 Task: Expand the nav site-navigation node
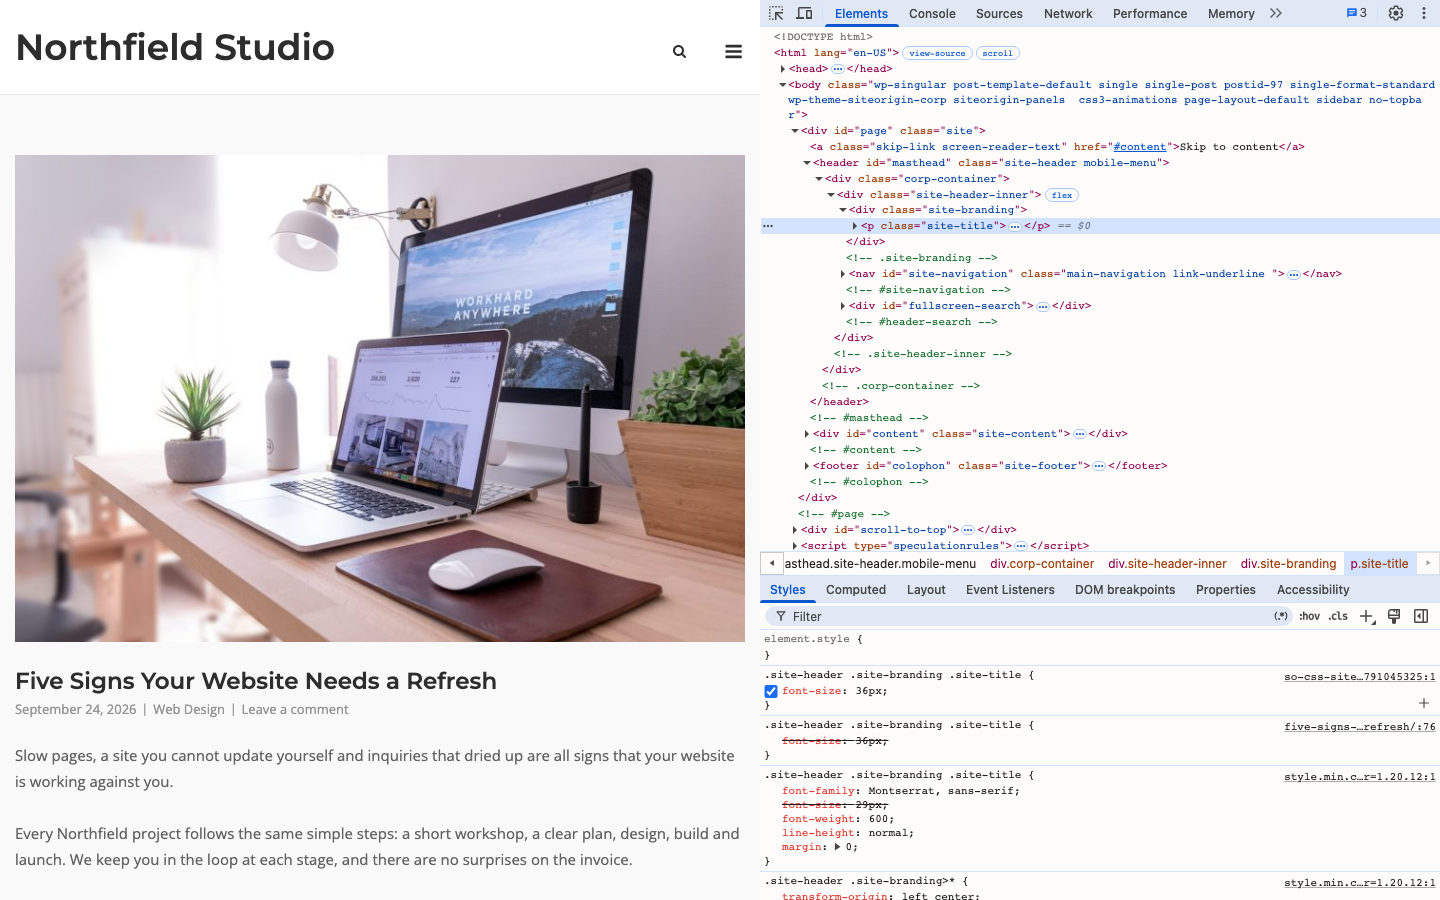pyautogui.click(x=843, y=274)
